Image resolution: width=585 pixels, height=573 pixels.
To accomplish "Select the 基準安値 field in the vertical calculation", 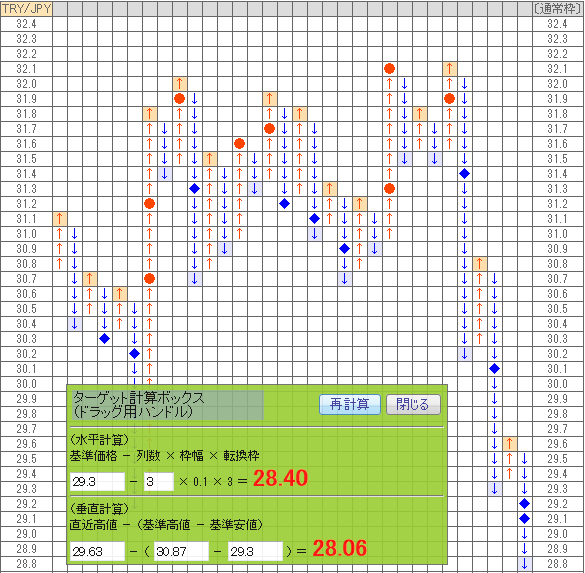I will pyautogui.click(x=255, y=551).
